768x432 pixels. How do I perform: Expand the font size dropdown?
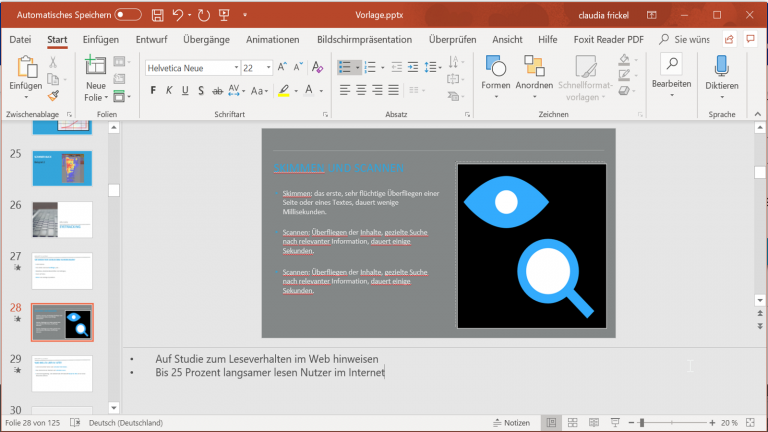tap(277, 68)
